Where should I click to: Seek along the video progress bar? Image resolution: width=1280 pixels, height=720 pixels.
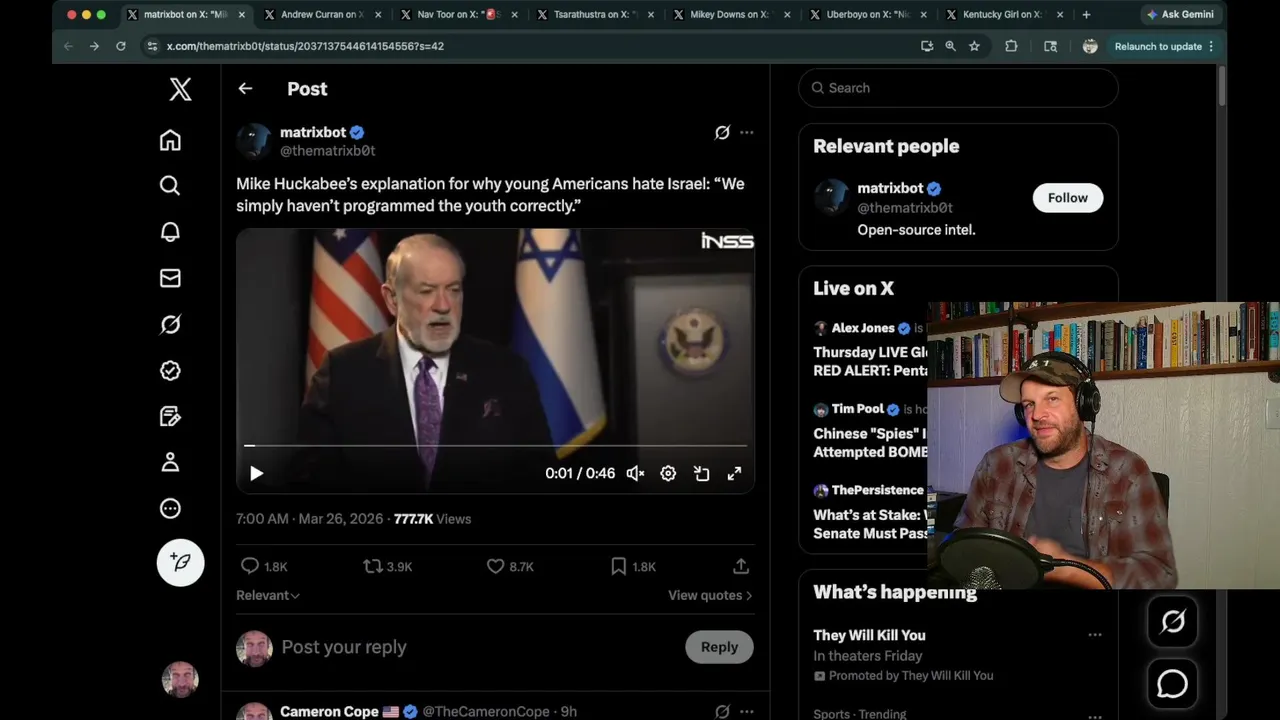495,446
